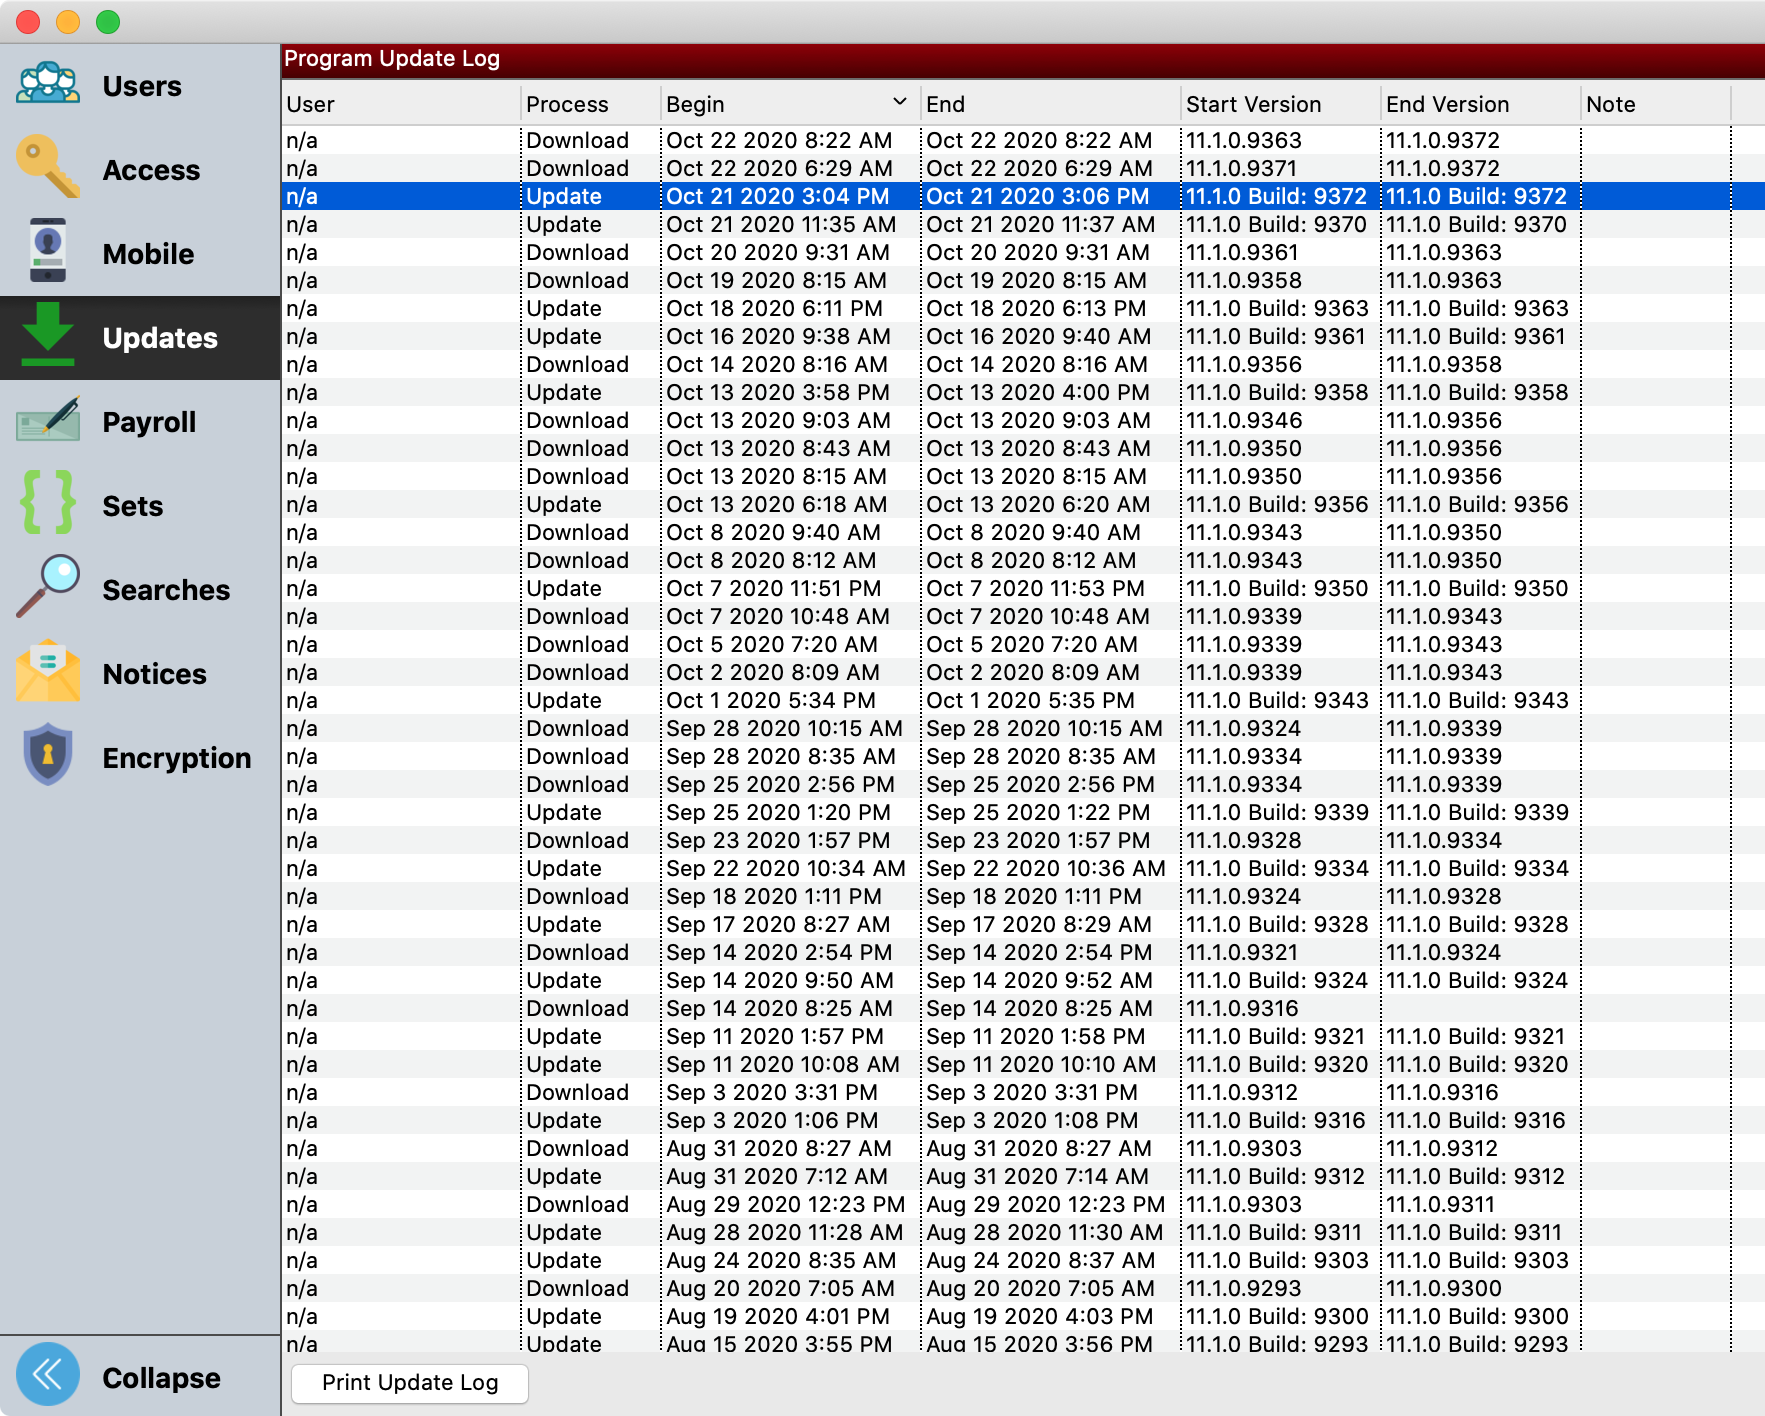The height and width of the screenshot is (1416, 1765).
Task: Select the Sep 14 2020 8:25 AM download row
Action: point(778,1008)
